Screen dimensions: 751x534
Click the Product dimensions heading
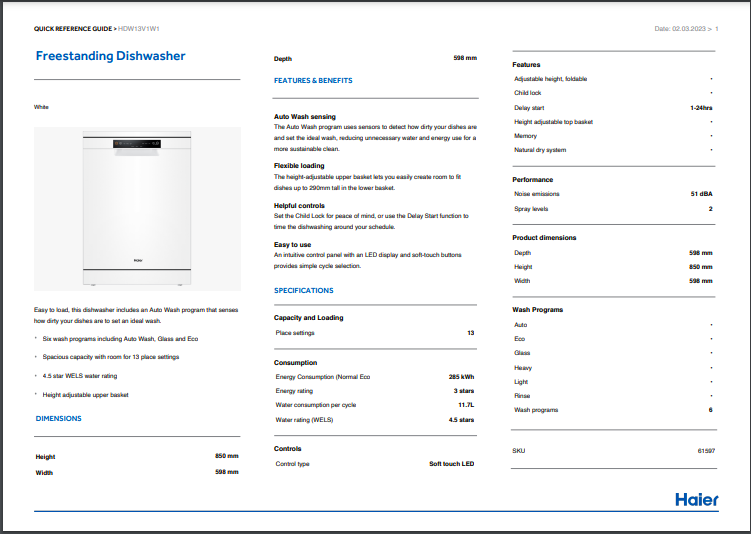tap(544, 238)
